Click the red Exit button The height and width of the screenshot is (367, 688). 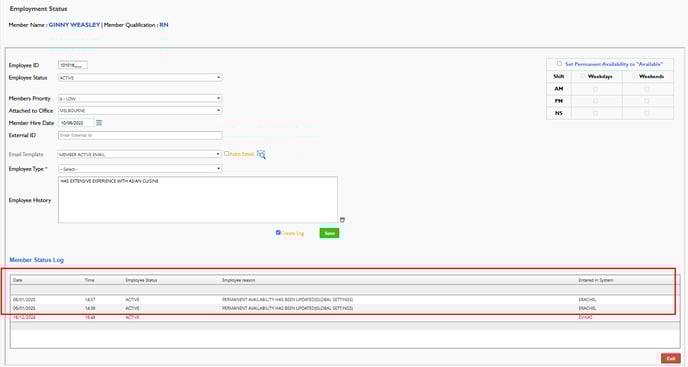[671, 359]
